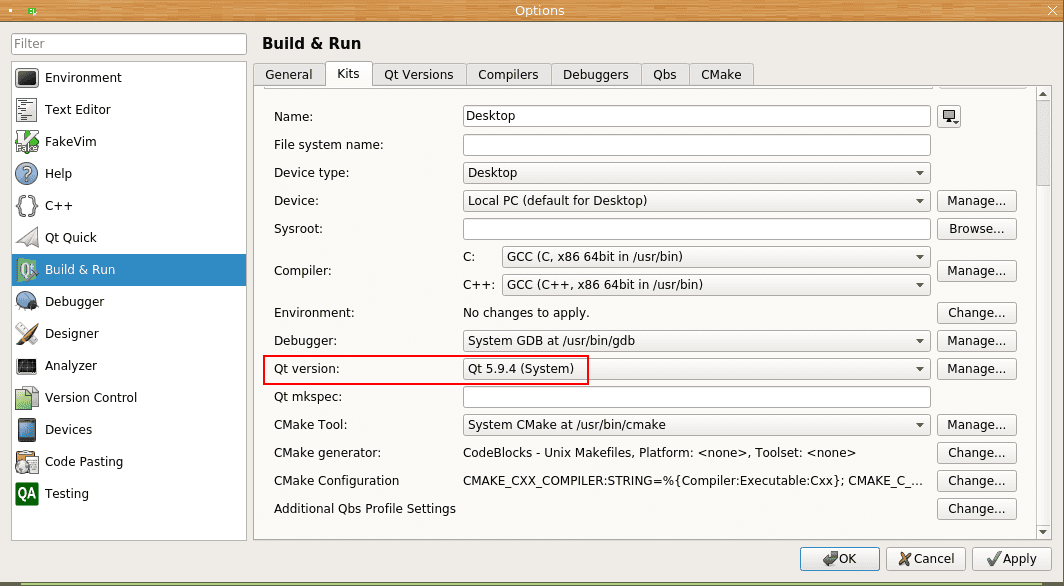
Task: Click the Apply button
Action: [1012, 559]
